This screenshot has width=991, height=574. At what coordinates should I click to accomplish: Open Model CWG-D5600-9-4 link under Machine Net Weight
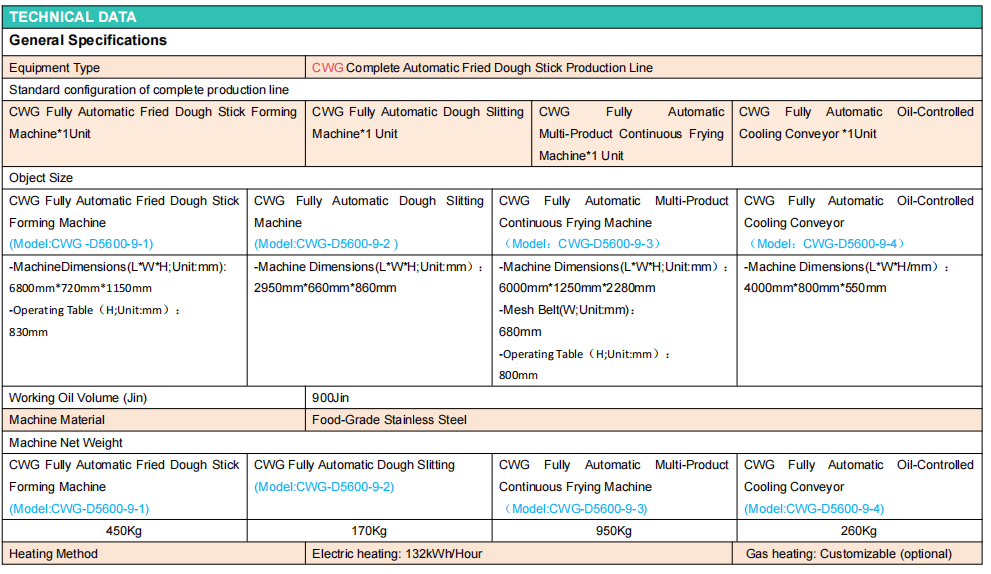click(x=814, y=509)
